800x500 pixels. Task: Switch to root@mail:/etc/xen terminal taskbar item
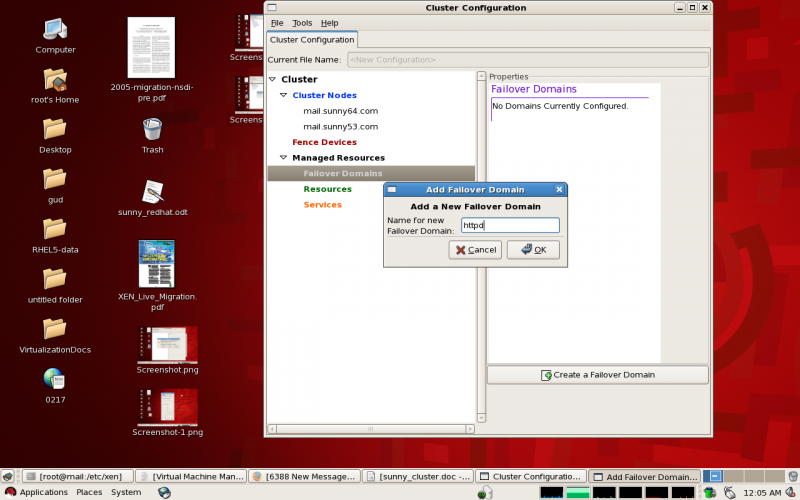78,477
